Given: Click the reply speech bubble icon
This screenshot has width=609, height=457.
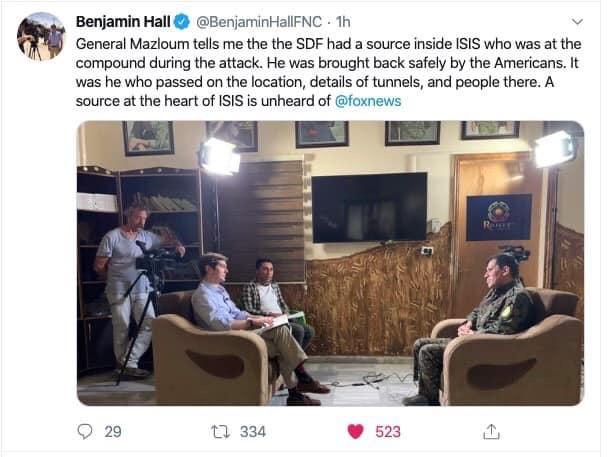Looking at the screenshot, I should 84,431.
